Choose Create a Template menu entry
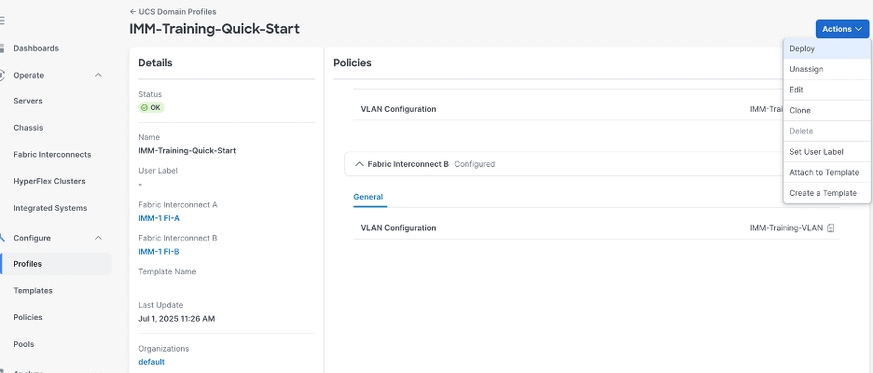 pos(826,193)
